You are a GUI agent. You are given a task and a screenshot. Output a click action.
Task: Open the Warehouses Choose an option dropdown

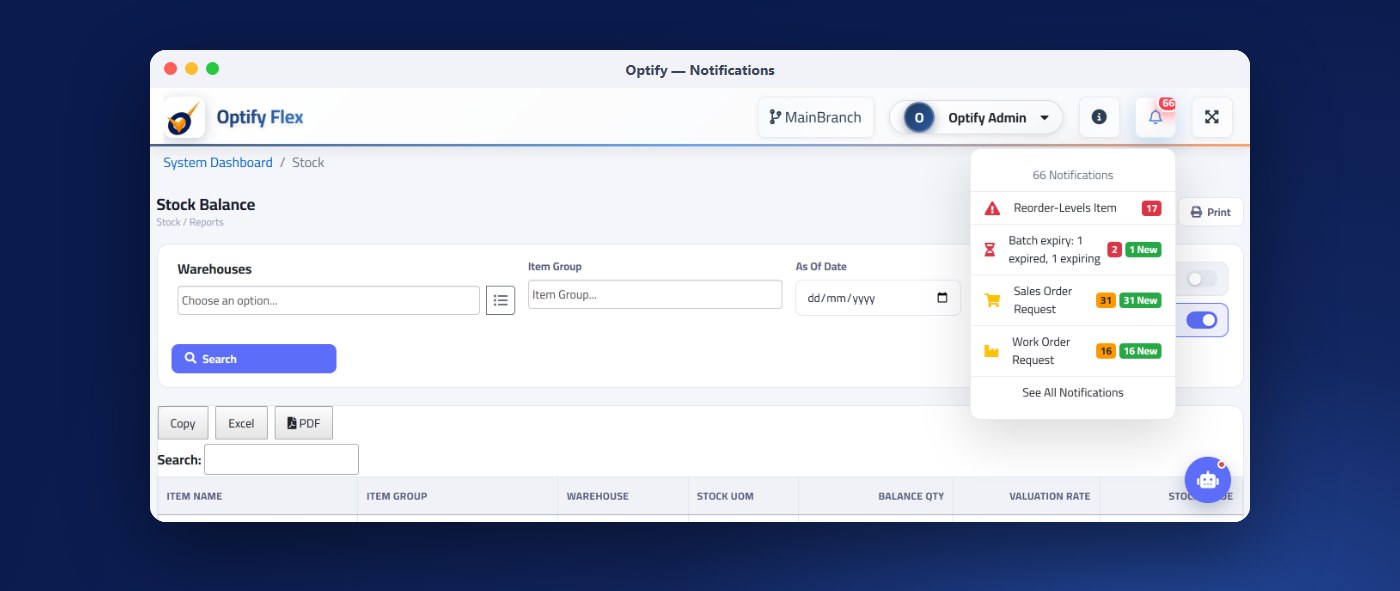pyautogui.click(x=329, y=301)
